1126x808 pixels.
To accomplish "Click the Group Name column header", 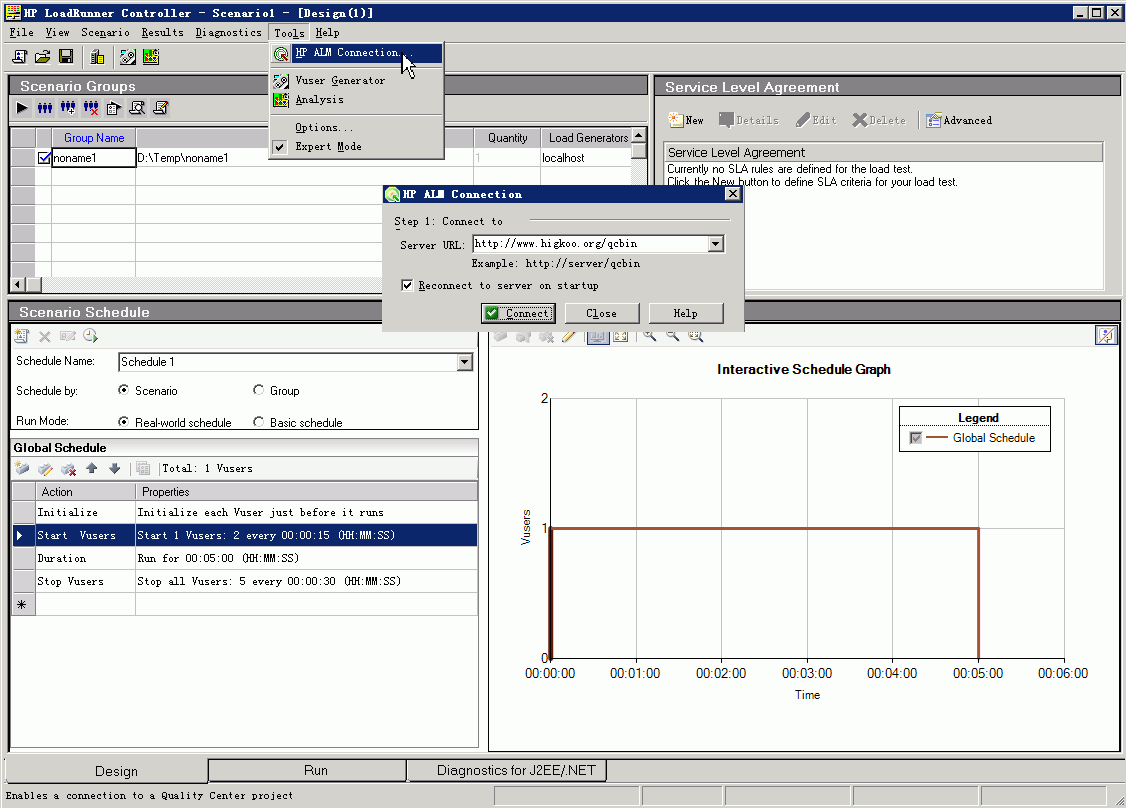I will [x=93, y=137].
